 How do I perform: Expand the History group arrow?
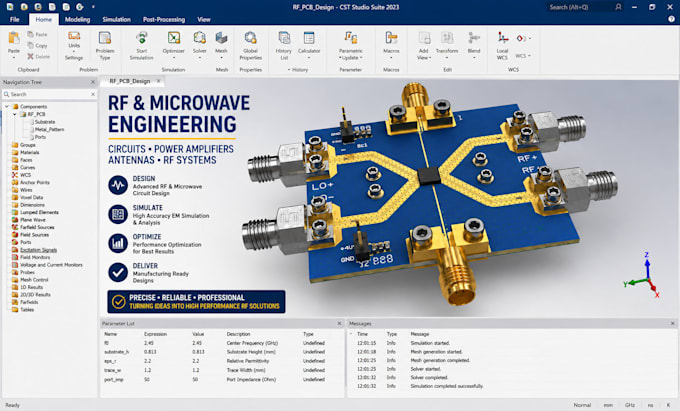[289, 70]
